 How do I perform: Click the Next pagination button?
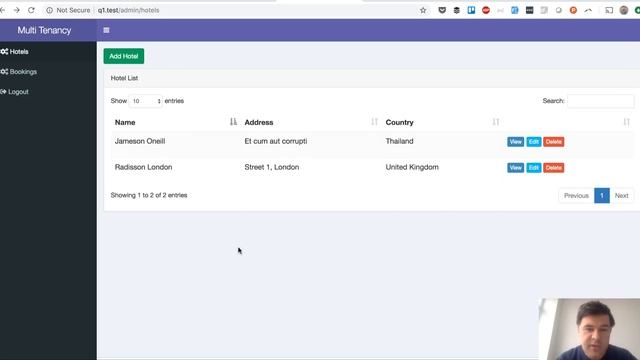click(622, 196)
